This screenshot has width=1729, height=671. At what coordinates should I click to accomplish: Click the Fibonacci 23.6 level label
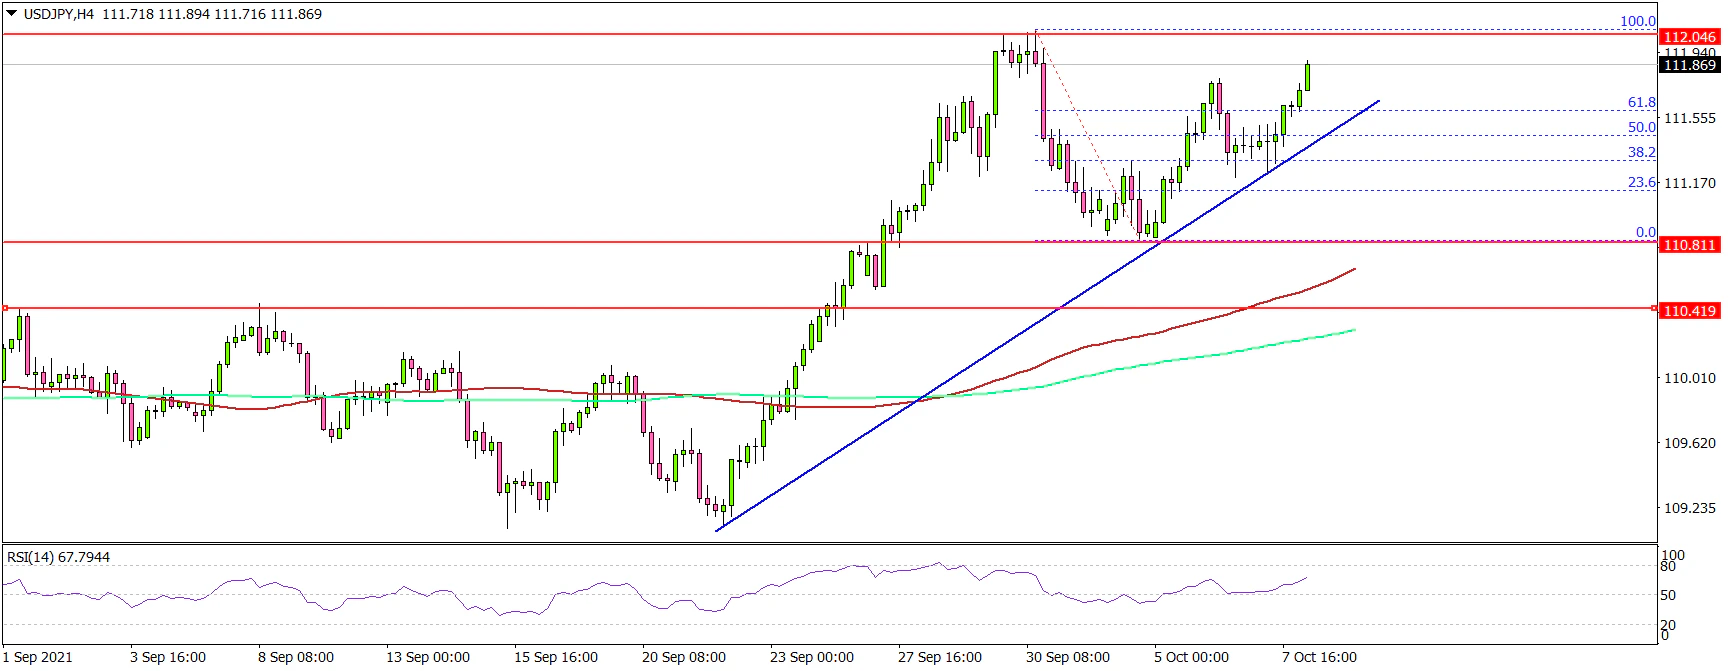[1641, 182]
